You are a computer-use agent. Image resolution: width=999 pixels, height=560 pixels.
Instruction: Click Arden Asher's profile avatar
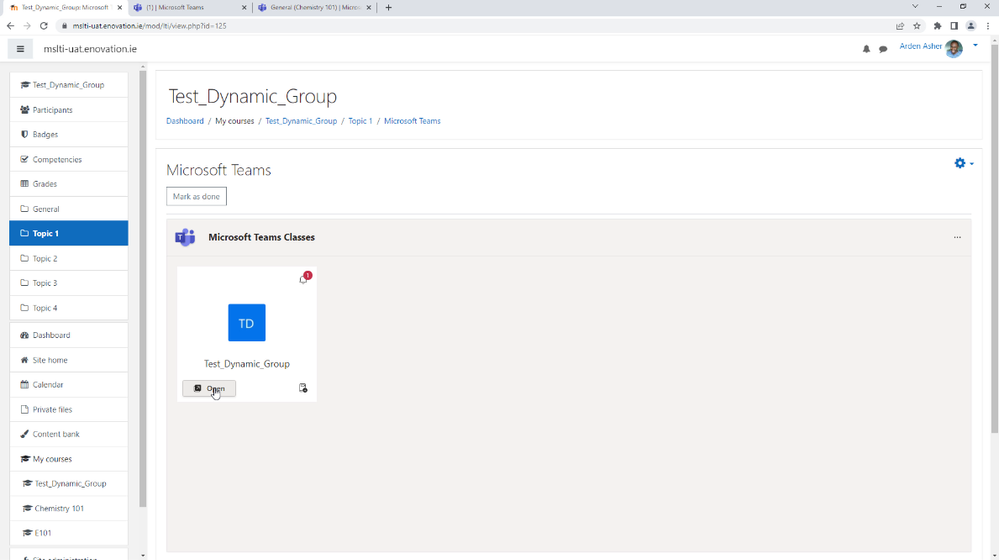click(x=954, y=48)
